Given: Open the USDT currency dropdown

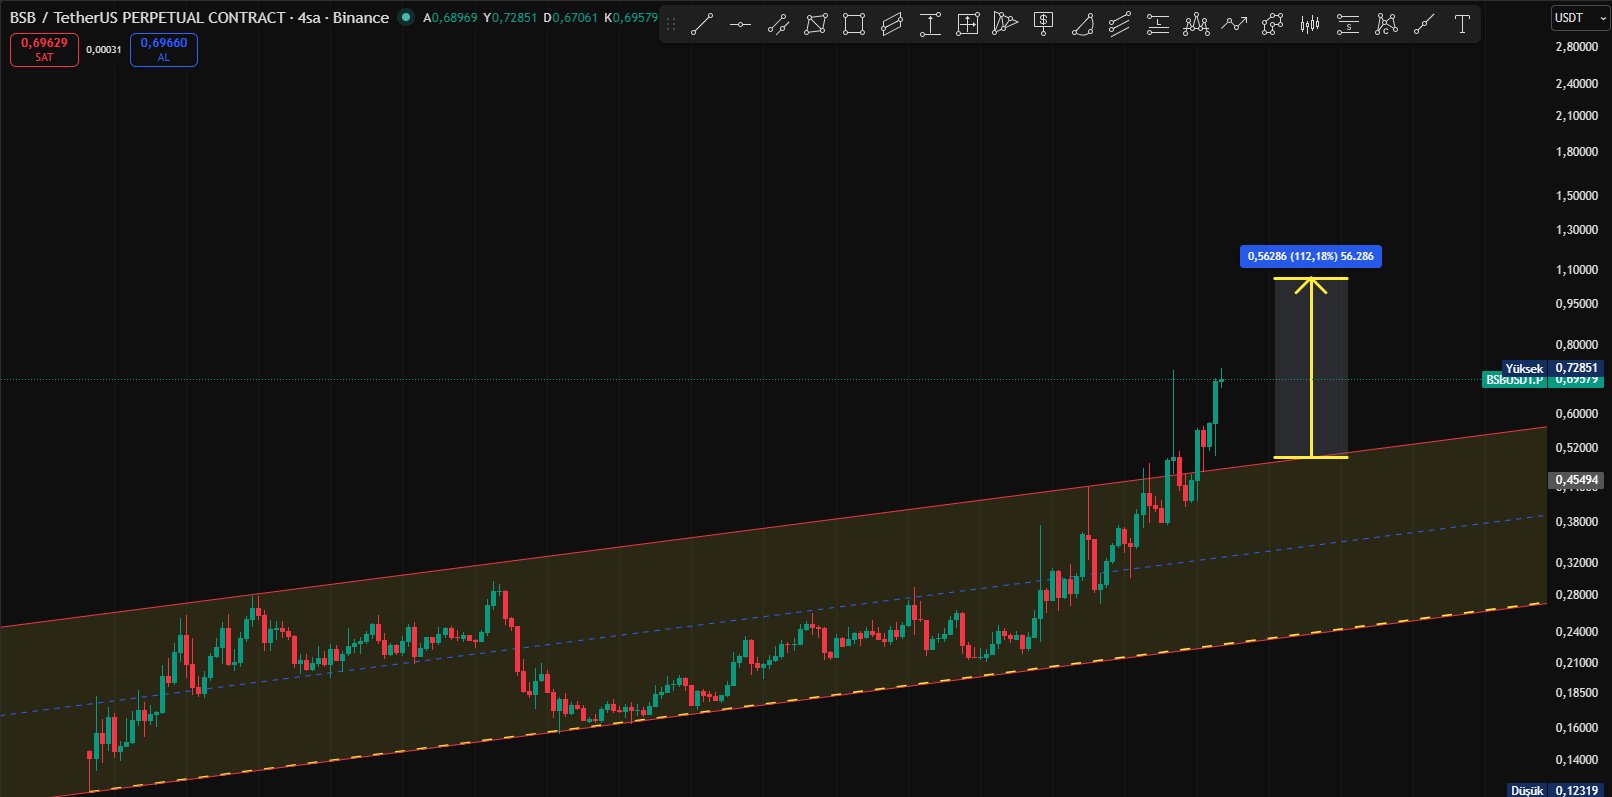Looking at the screenshot, I should (x=1579, y=17).
